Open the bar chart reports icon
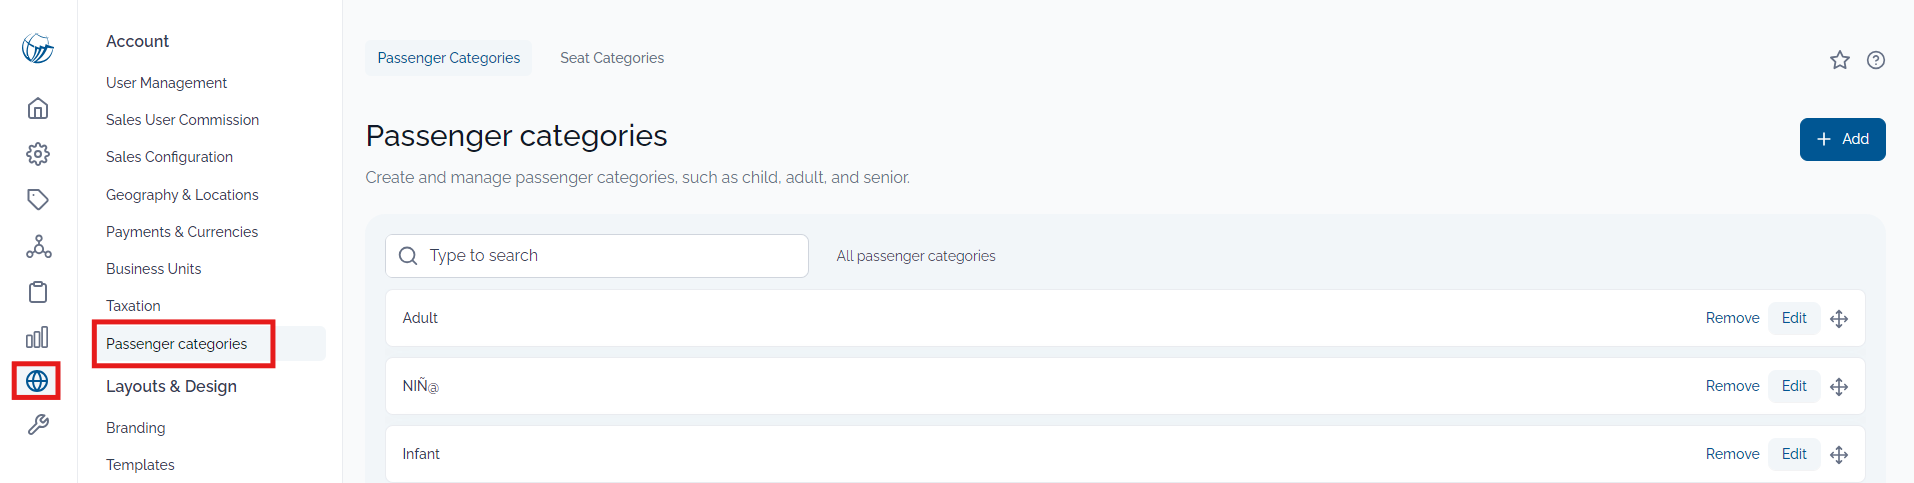The image size is (1914, 483). 38,337
